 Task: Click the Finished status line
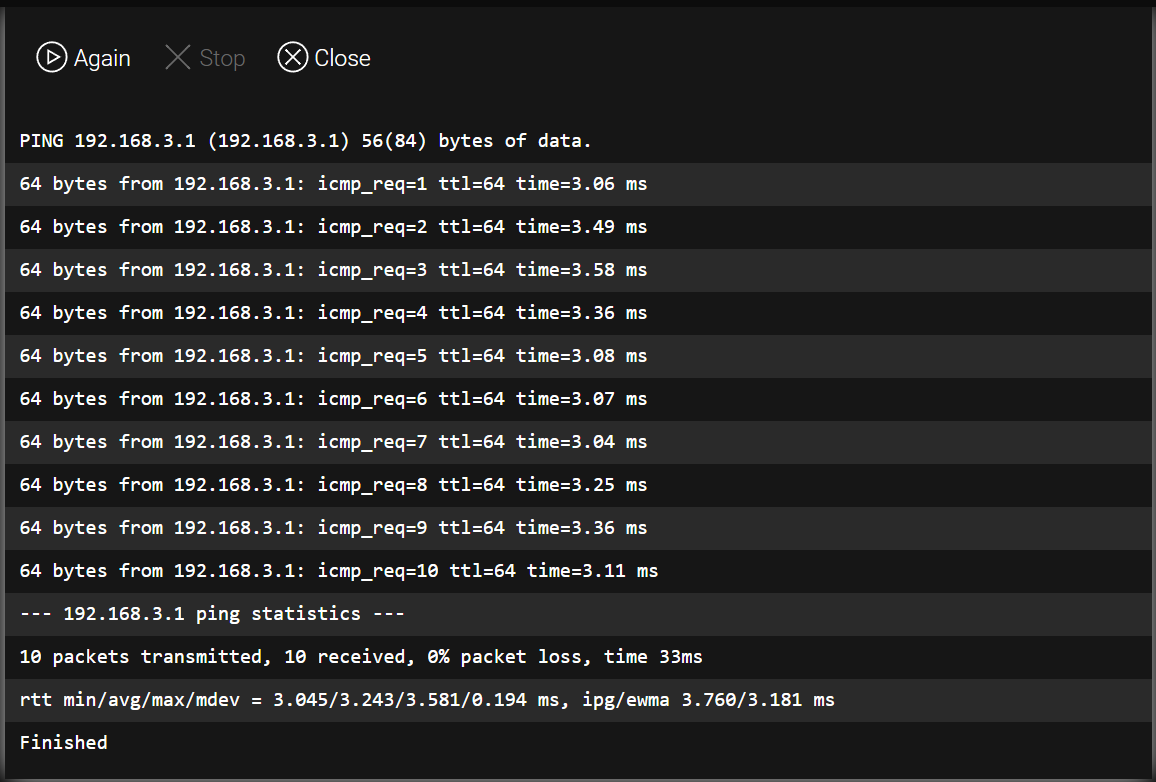point(579,743)
